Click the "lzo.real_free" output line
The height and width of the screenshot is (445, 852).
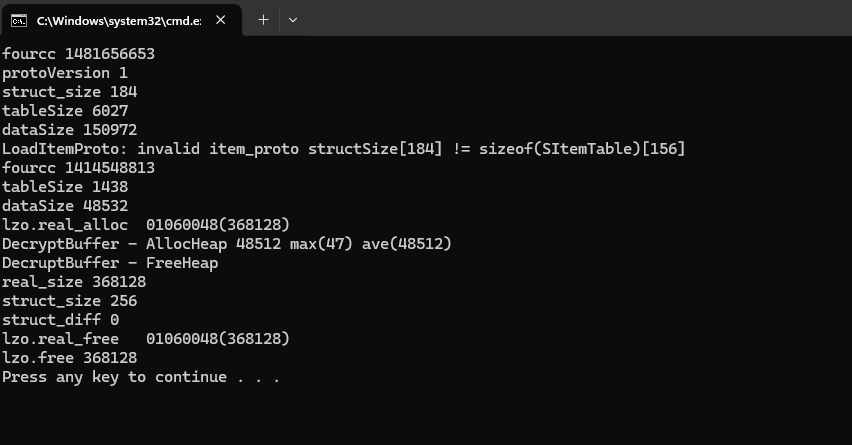coord(146,339)
